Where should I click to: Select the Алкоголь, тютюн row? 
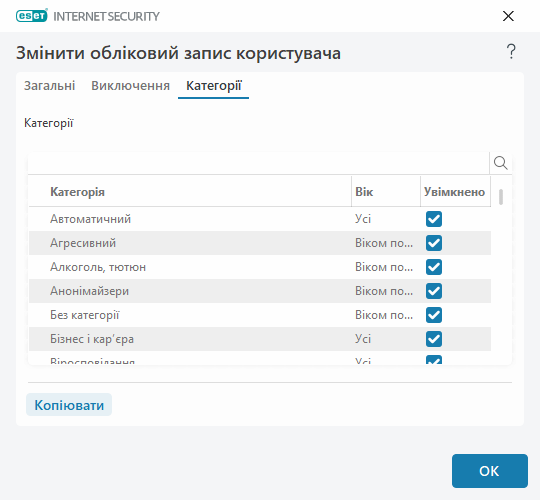(260, 267)
